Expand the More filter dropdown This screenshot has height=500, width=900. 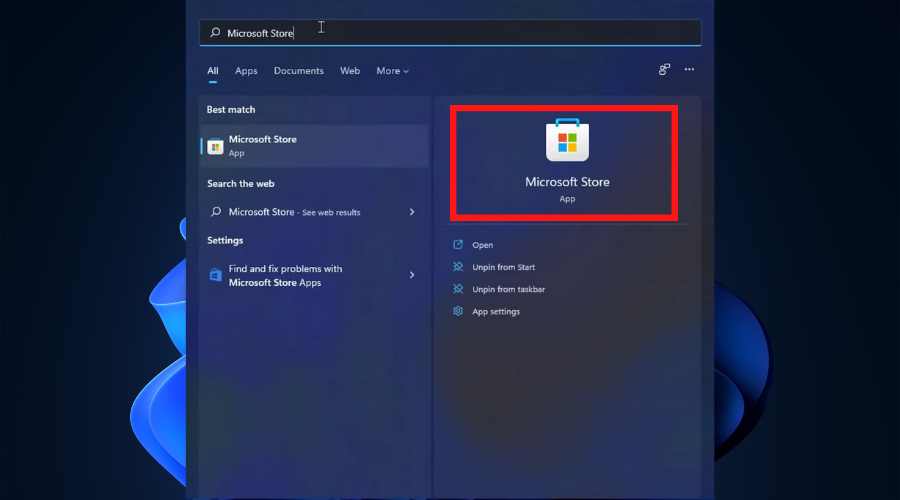(x=393, y=71)
